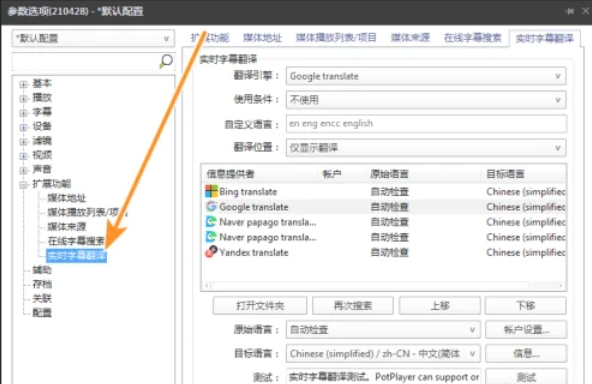592x384 pixels.
Task: Click the provider list horizontal scrollbar
Action: click(383, 285)
